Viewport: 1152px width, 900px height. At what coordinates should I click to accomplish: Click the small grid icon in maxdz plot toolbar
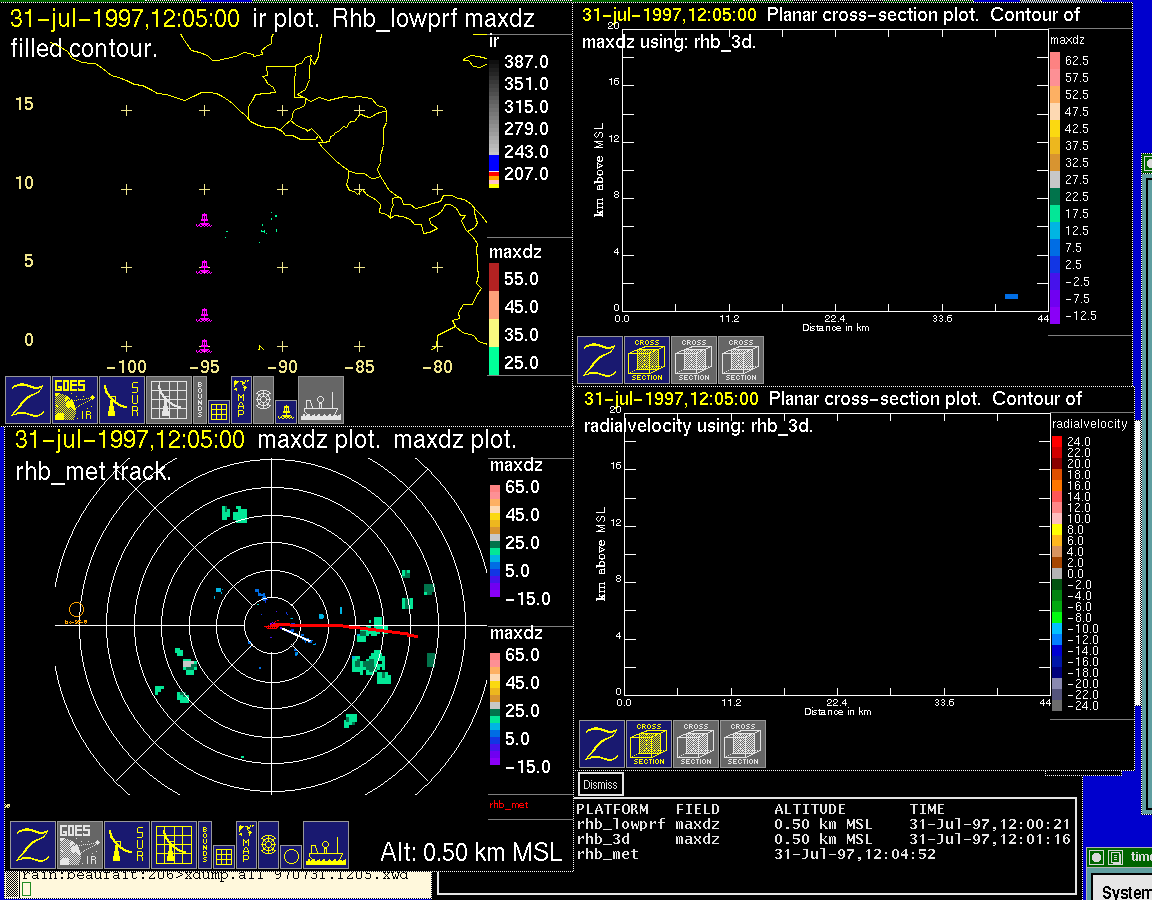223,856
